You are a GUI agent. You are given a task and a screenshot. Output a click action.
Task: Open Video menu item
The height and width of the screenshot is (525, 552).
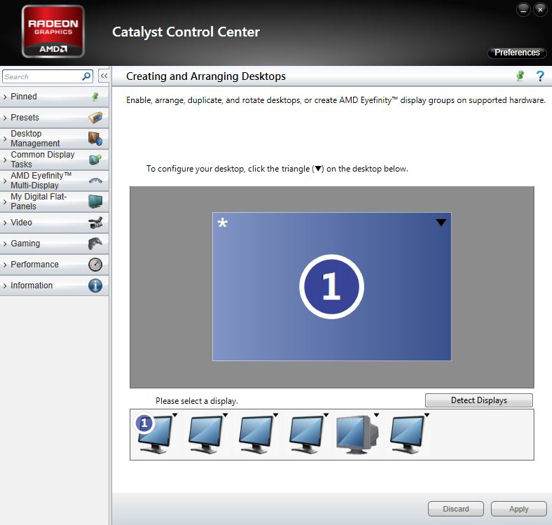[x=54, y=223]
